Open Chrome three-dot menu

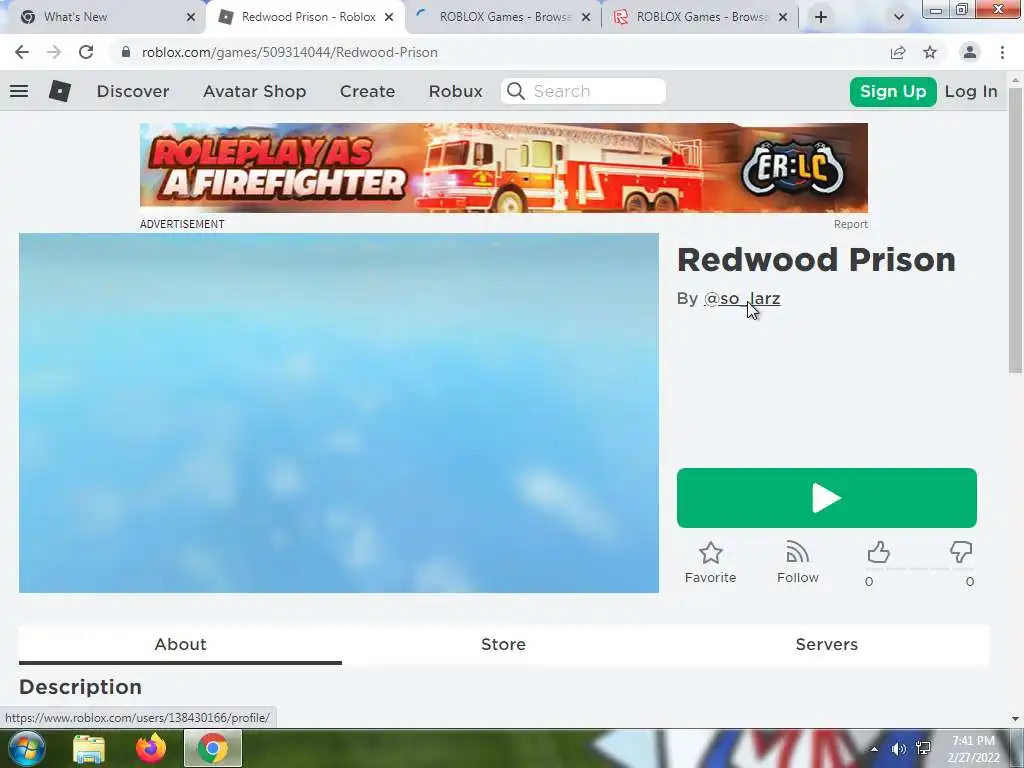(1002, 52)
